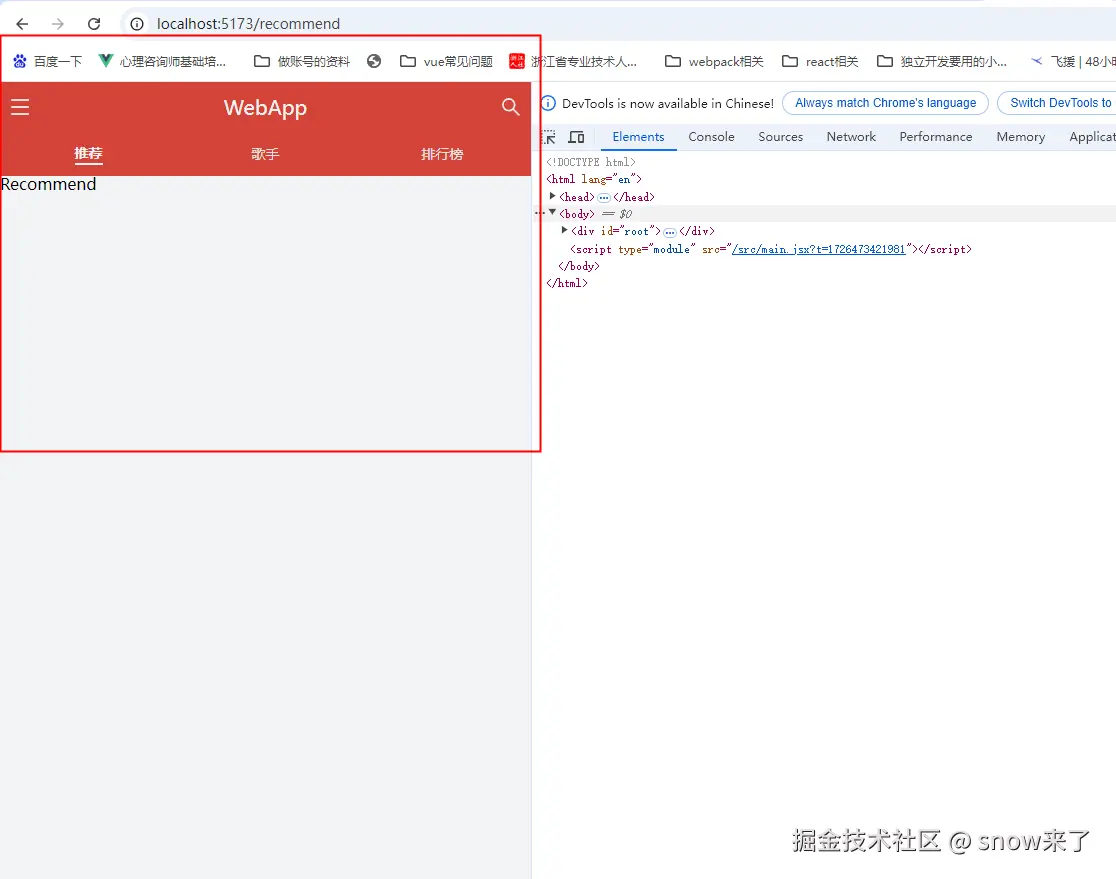
Task: Click the ellipsis badge in div root node
Action: coord(670,232)
